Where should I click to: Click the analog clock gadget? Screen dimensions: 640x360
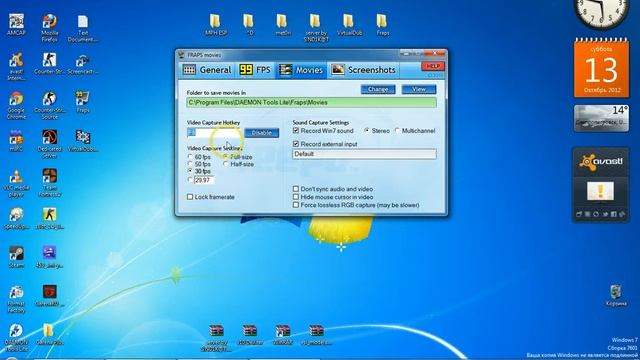tap(601, 11)
